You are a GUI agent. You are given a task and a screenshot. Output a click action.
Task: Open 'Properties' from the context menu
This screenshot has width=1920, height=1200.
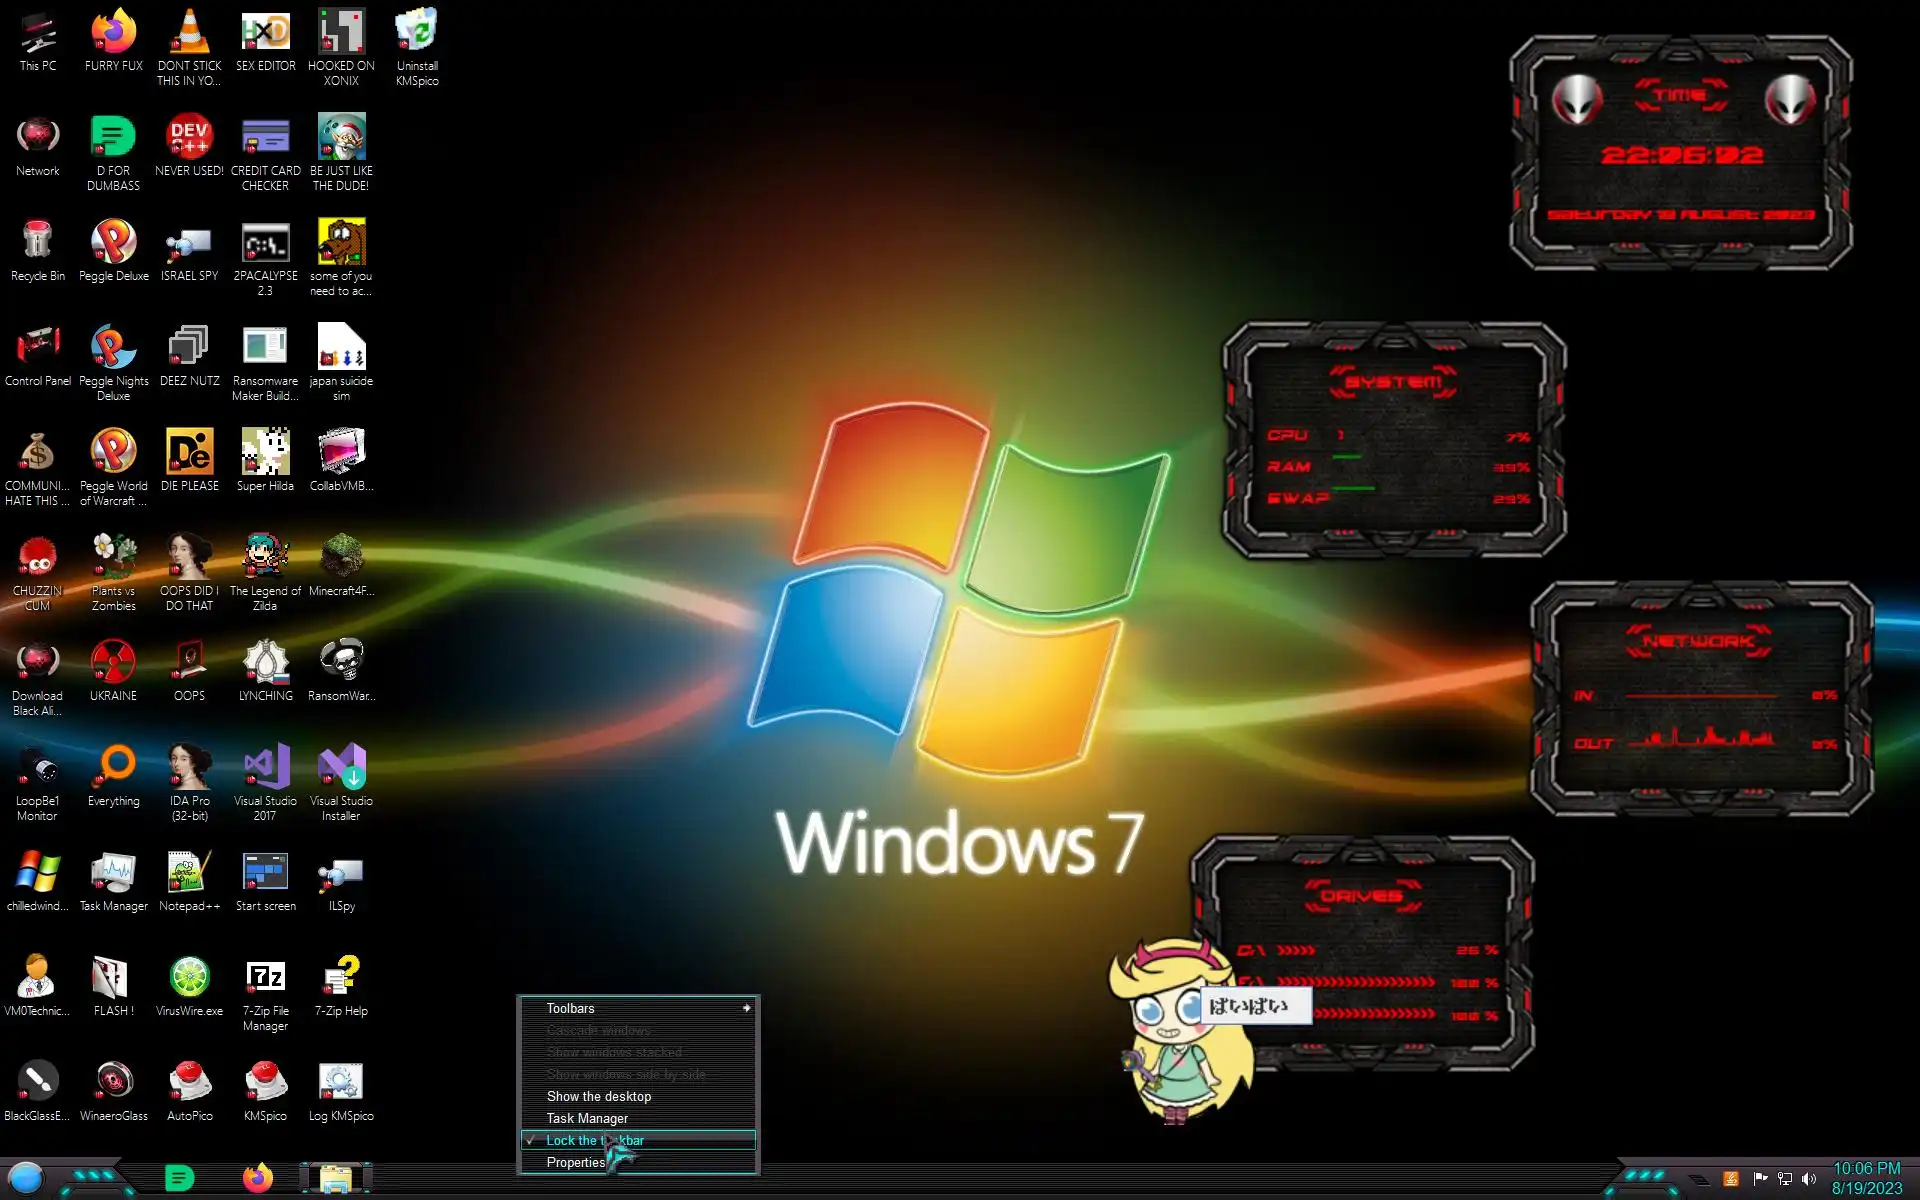(x=575, y=1162)
